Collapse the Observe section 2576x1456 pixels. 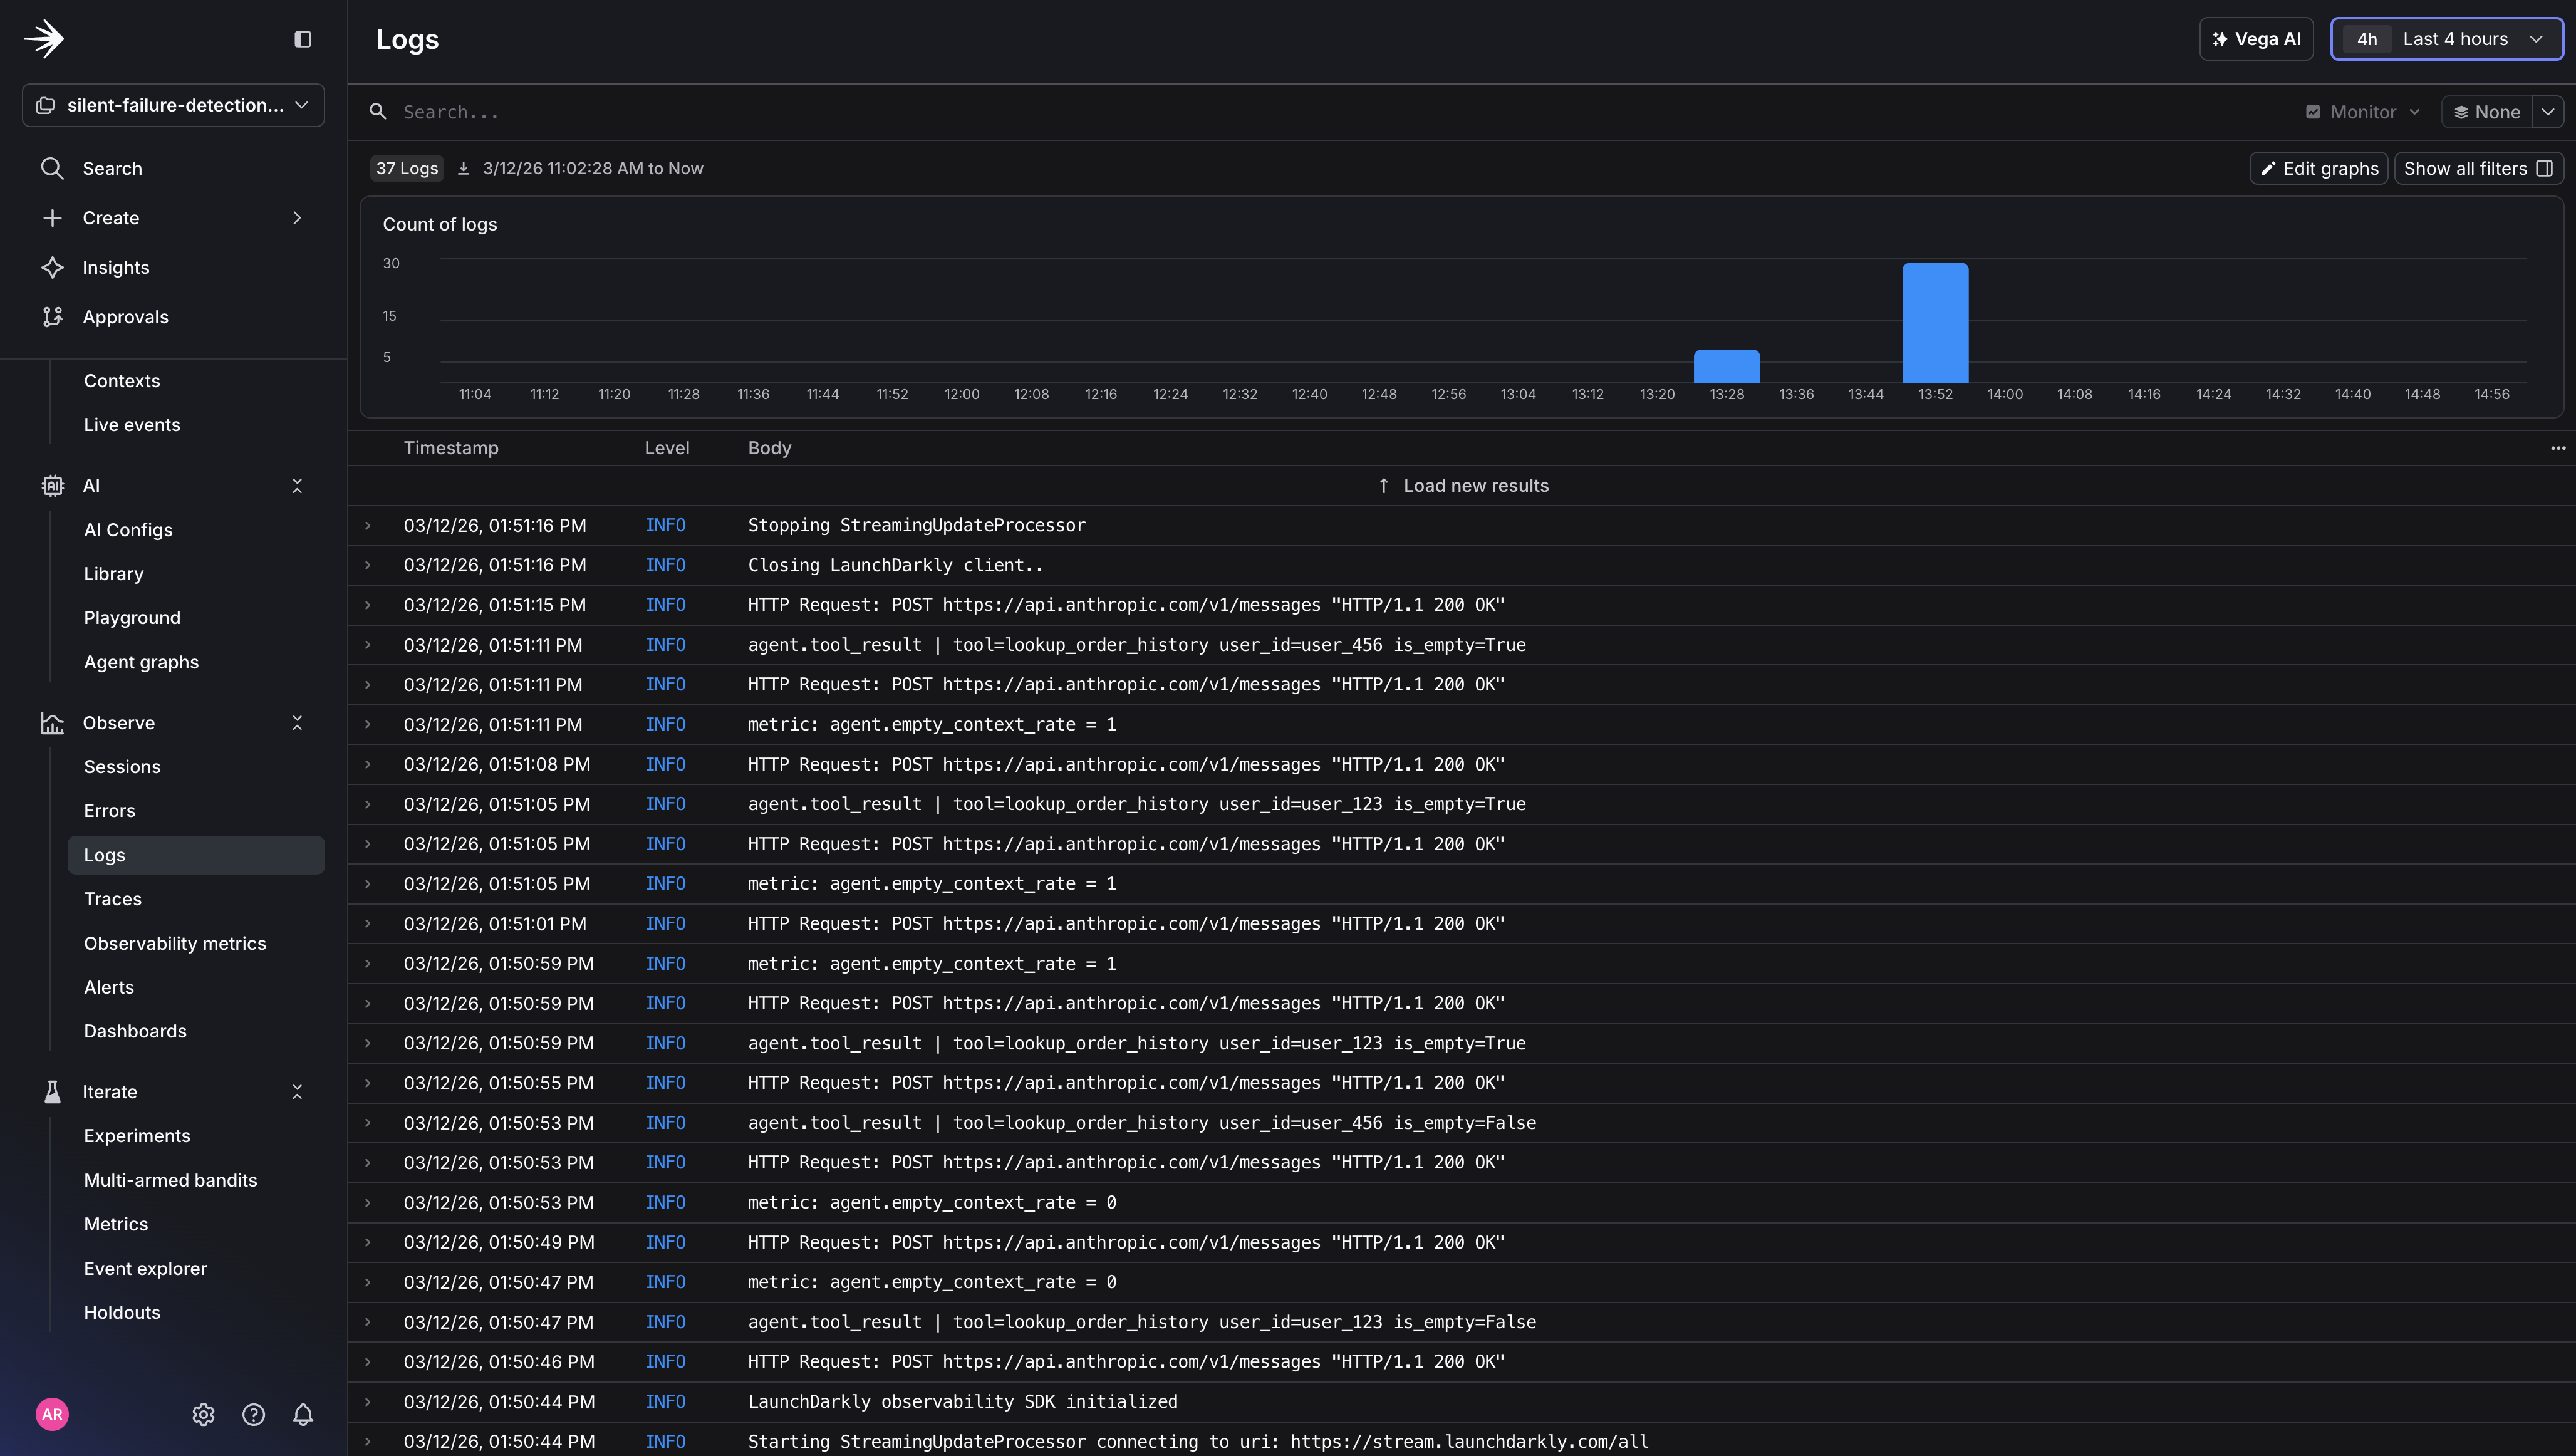point(297,722)
